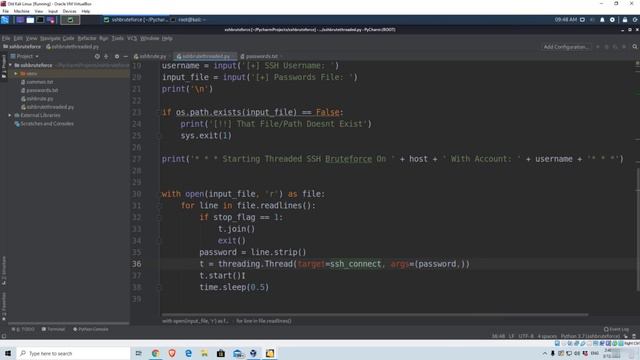Expand the venv folder arrow

pyautogui.click(x=16, y=73)
